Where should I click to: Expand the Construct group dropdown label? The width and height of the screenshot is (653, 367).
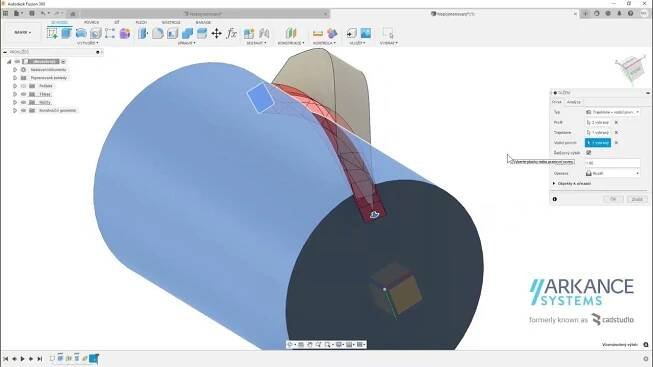click(x=291, y=43)
